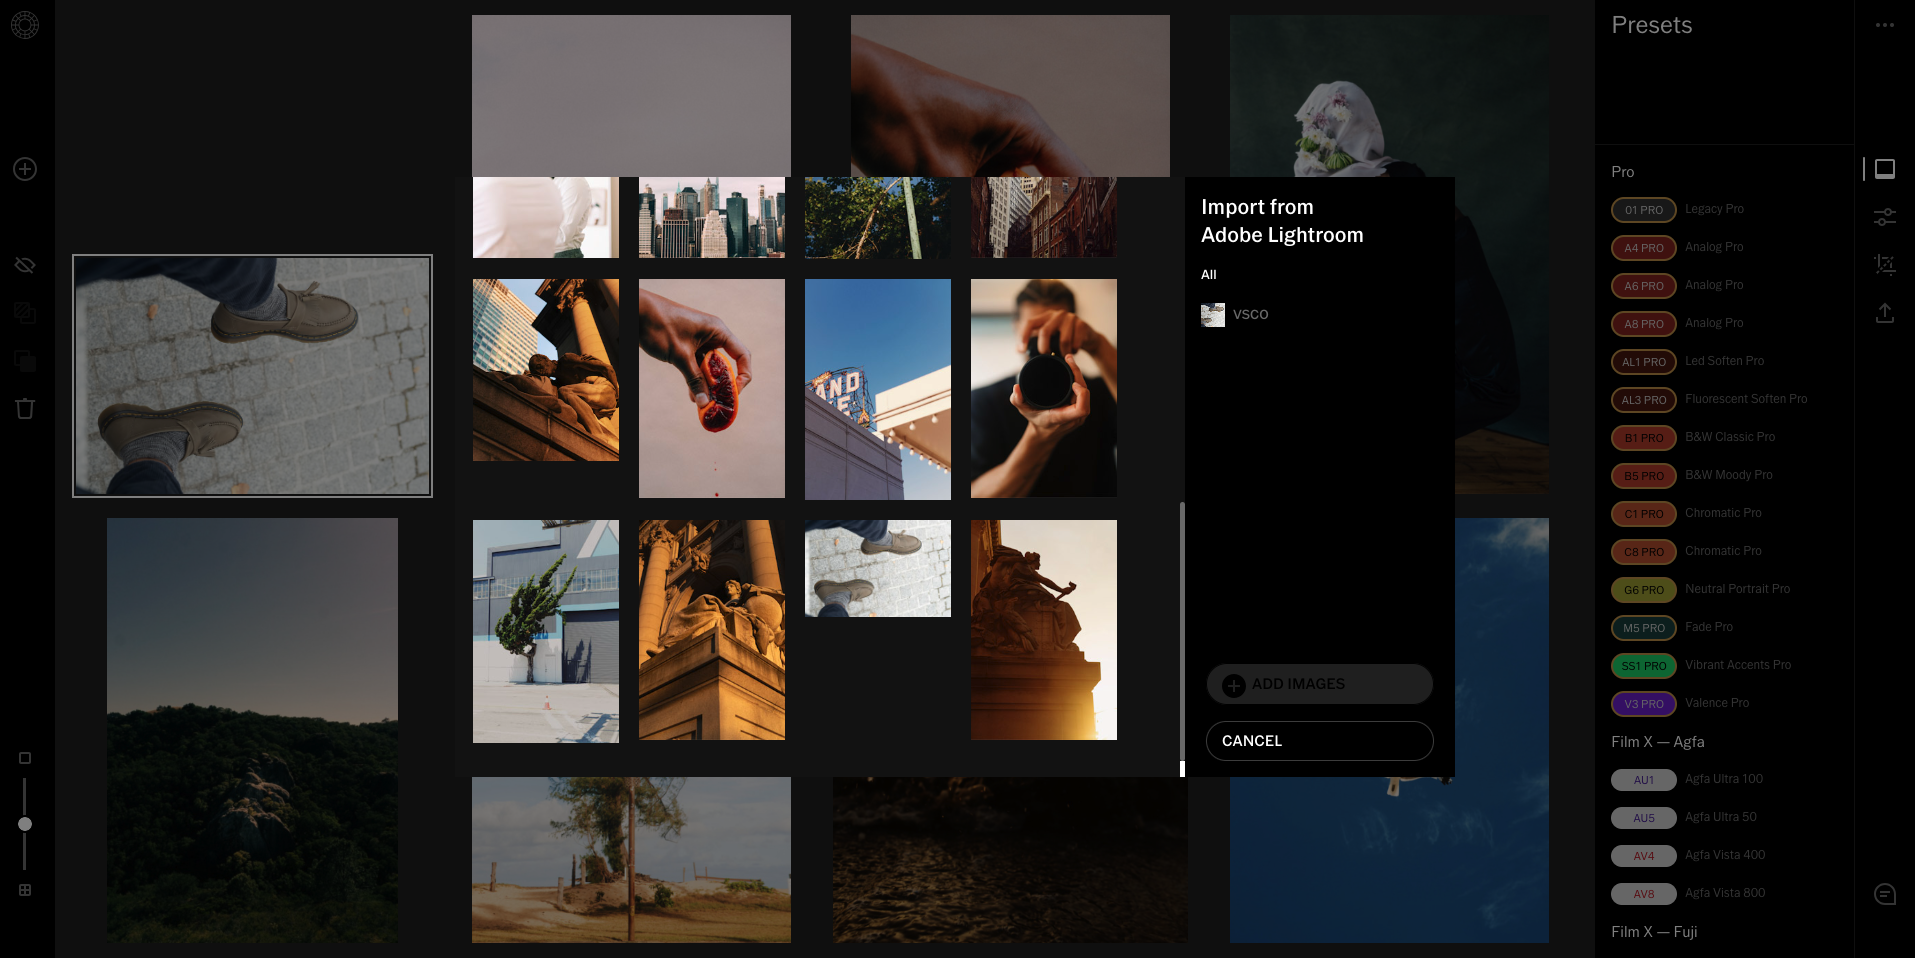This screenshot has width=1915, height=958.
Task: Apply the V3 PRO Valence preset
Action: point(1643,704)
